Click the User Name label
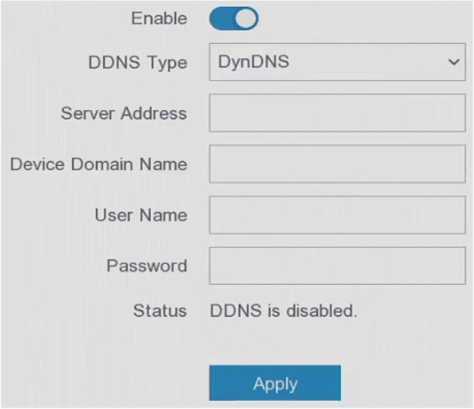Viewport: 474px width, 409px height. 141,215
